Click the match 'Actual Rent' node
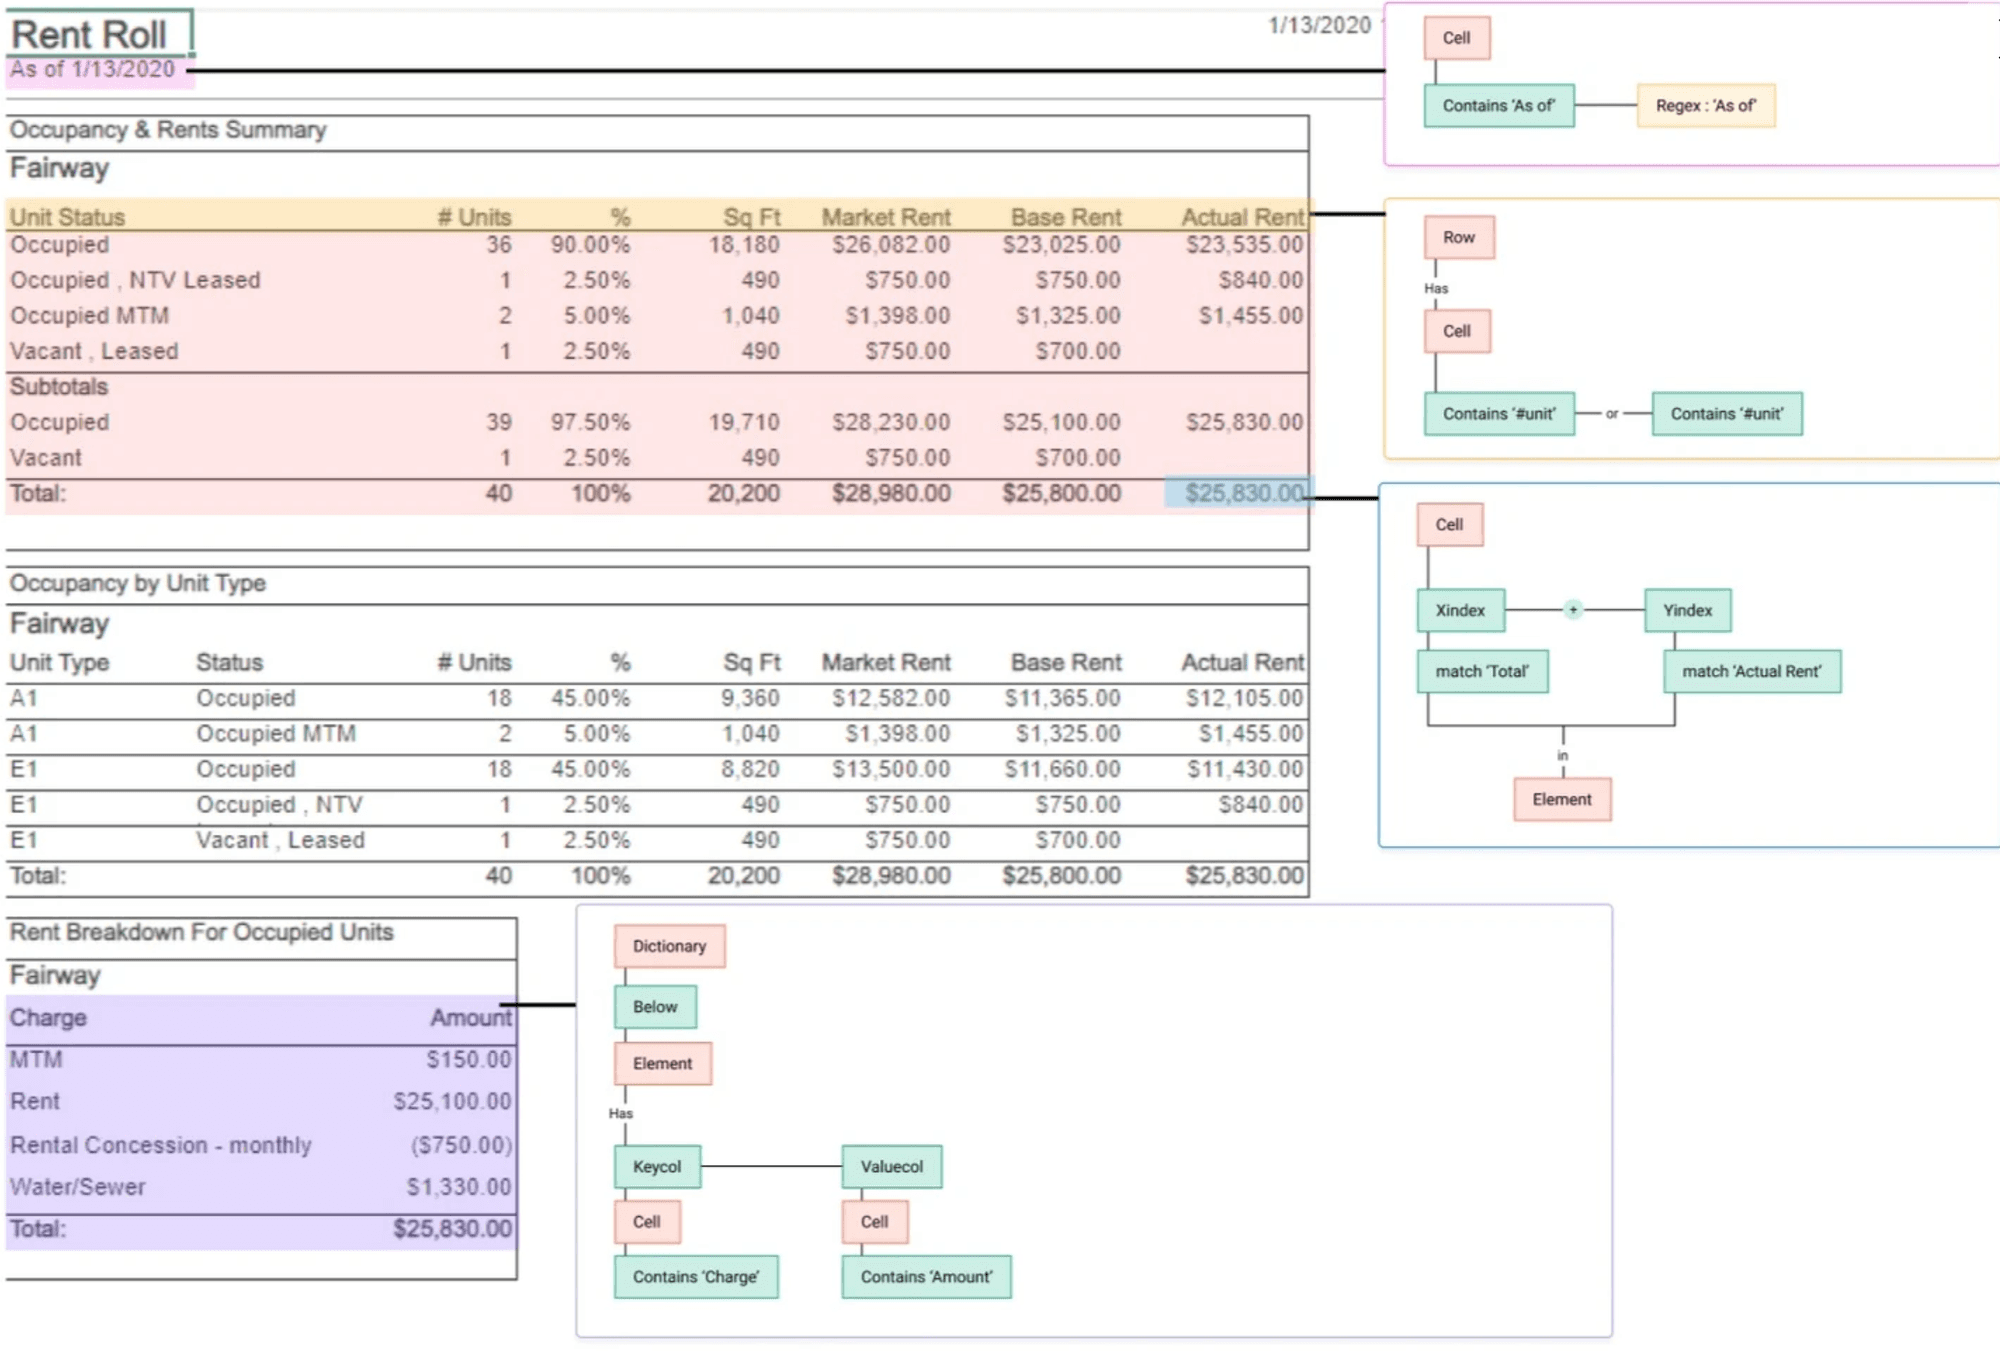The height and width of the screenshot is (1351, 2000). [x=1751, y=671]
